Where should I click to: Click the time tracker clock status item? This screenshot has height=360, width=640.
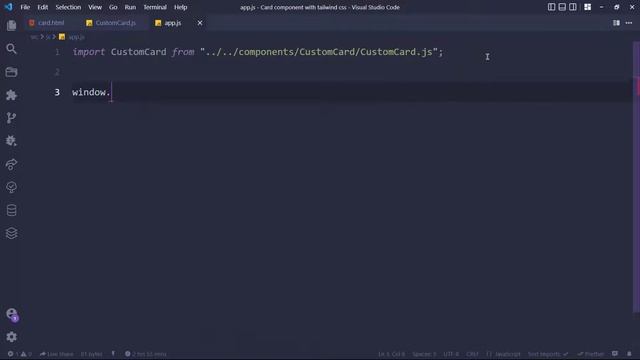146,354
